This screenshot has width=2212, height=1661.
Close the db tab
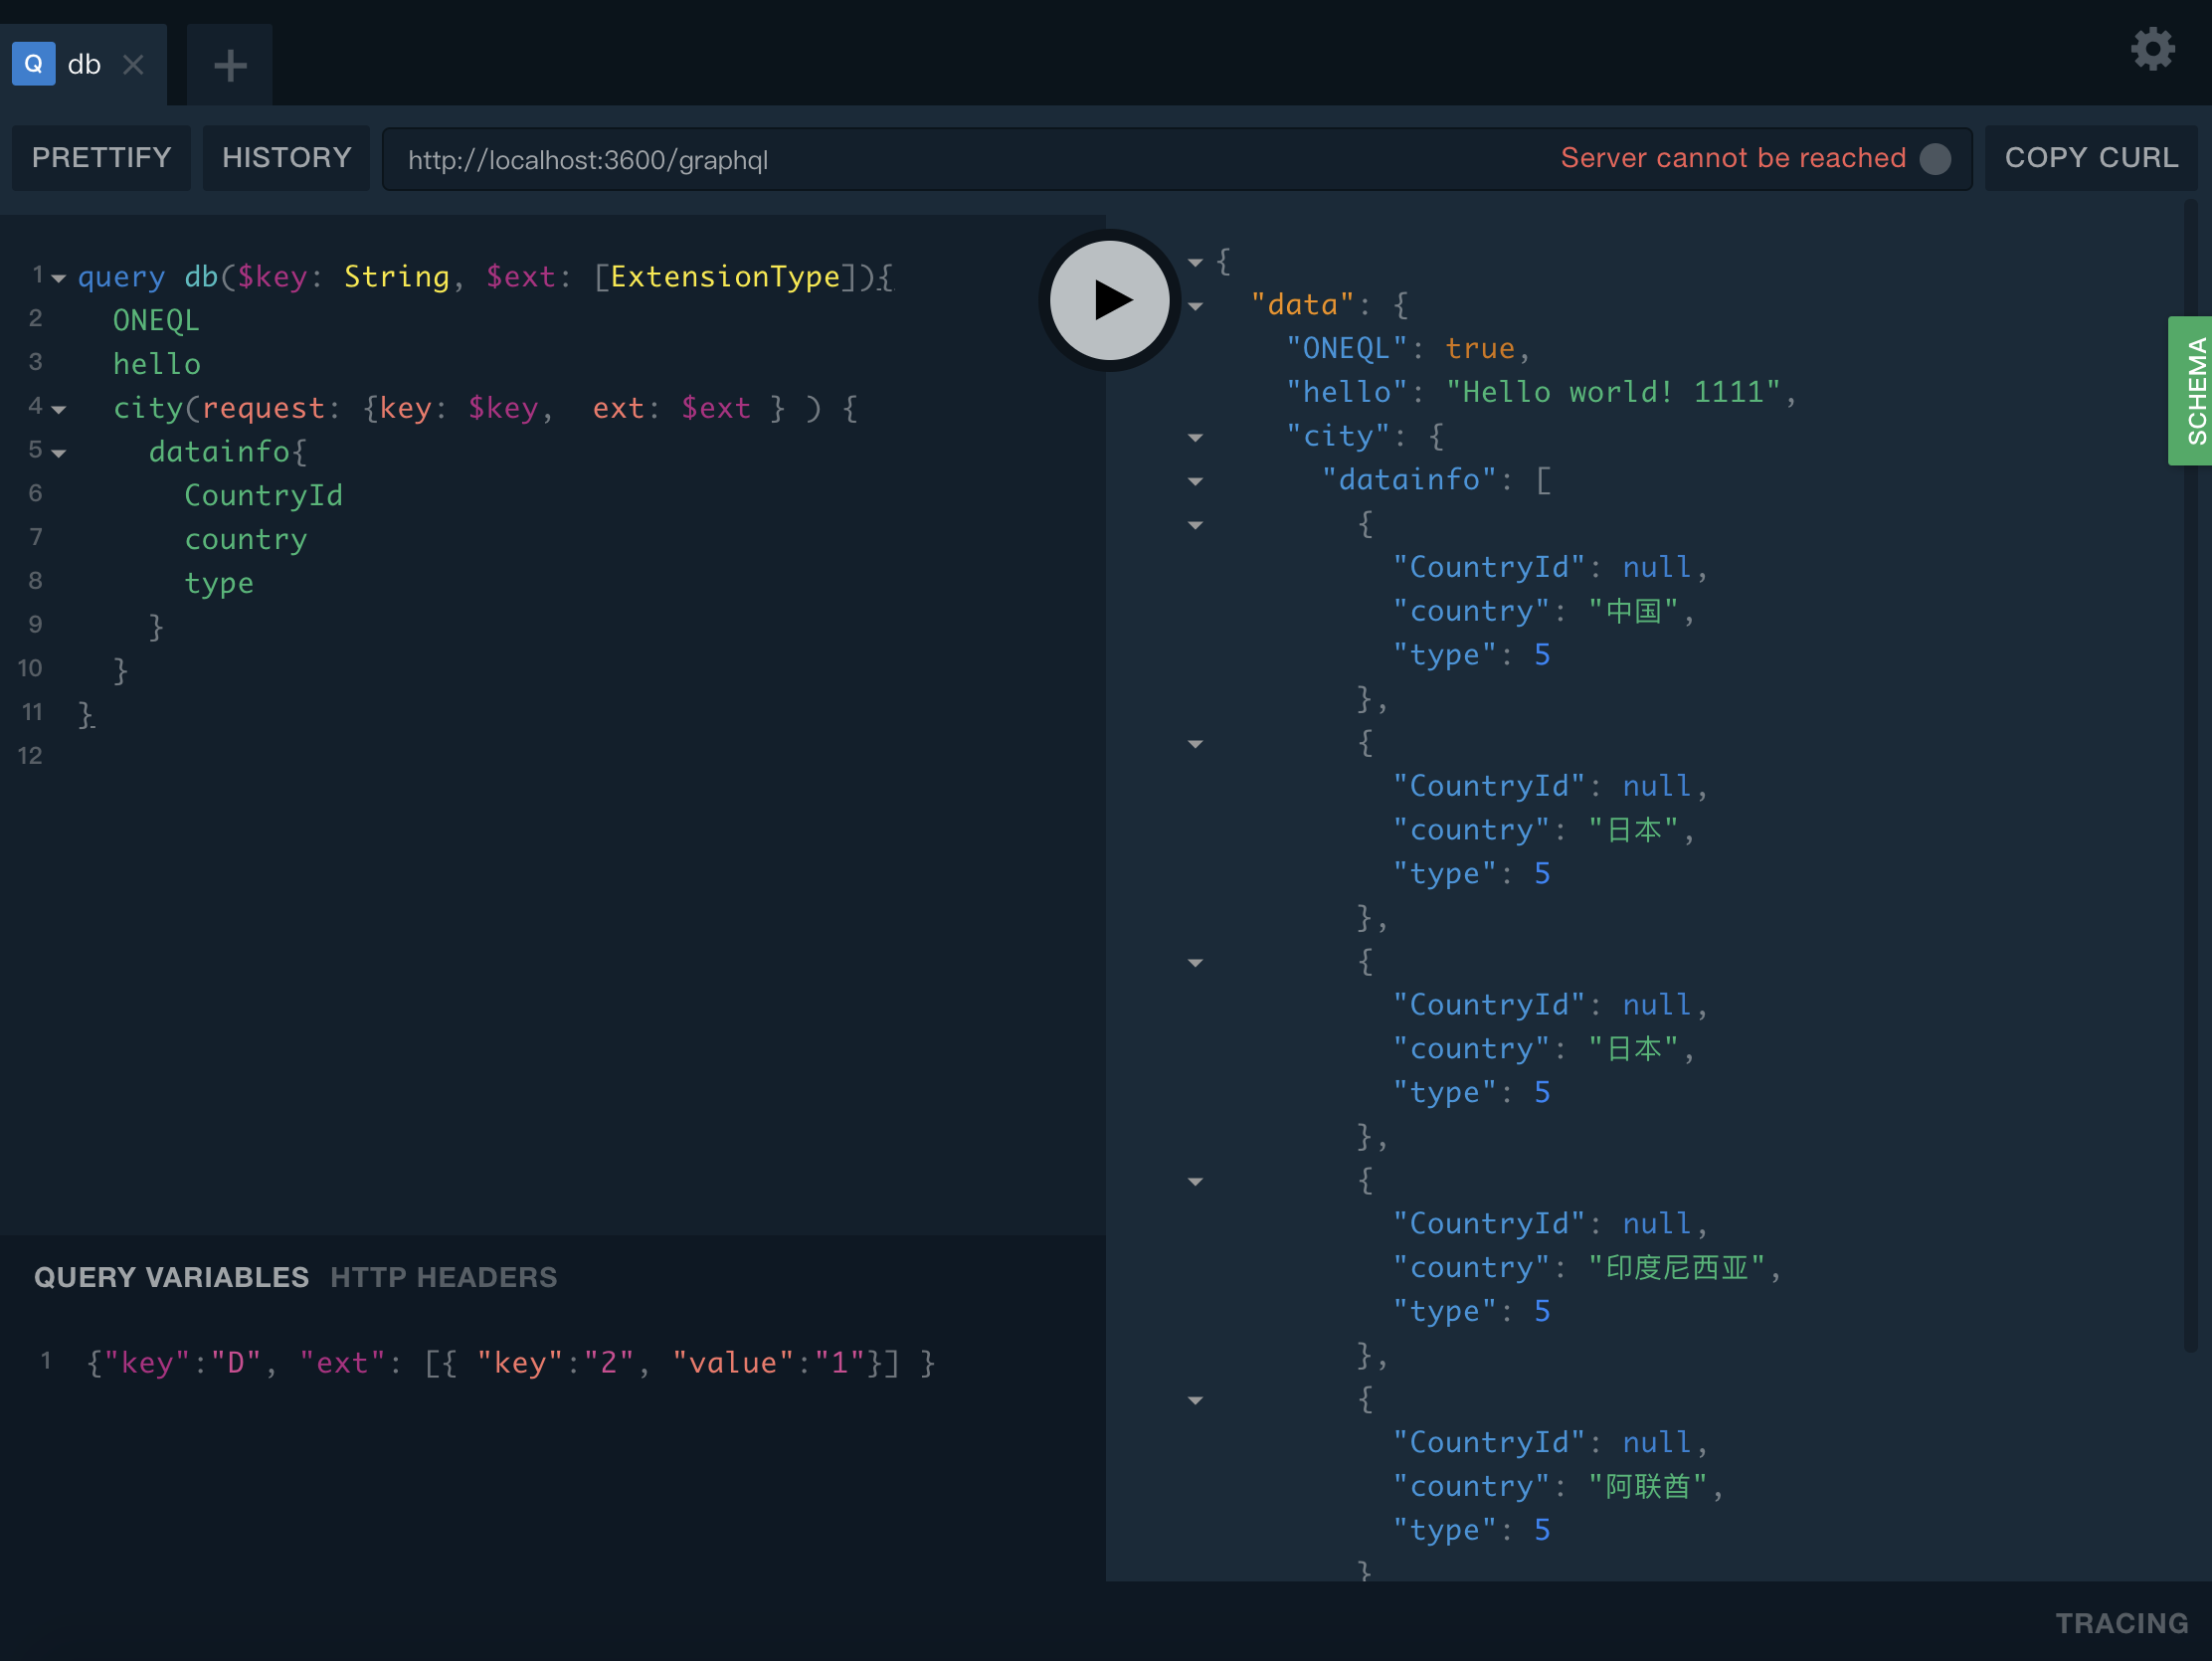133,65
